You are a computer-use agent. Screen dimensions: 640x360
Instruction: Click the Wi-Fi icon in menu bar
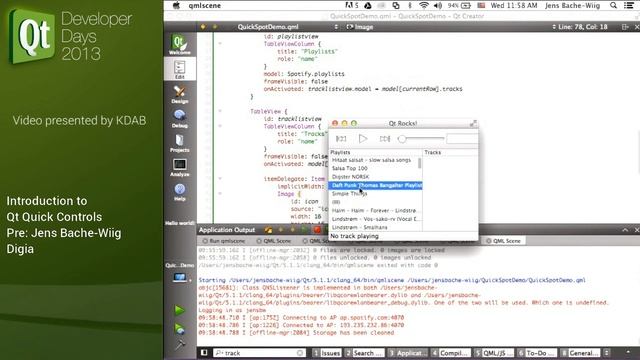coord(424,5)
